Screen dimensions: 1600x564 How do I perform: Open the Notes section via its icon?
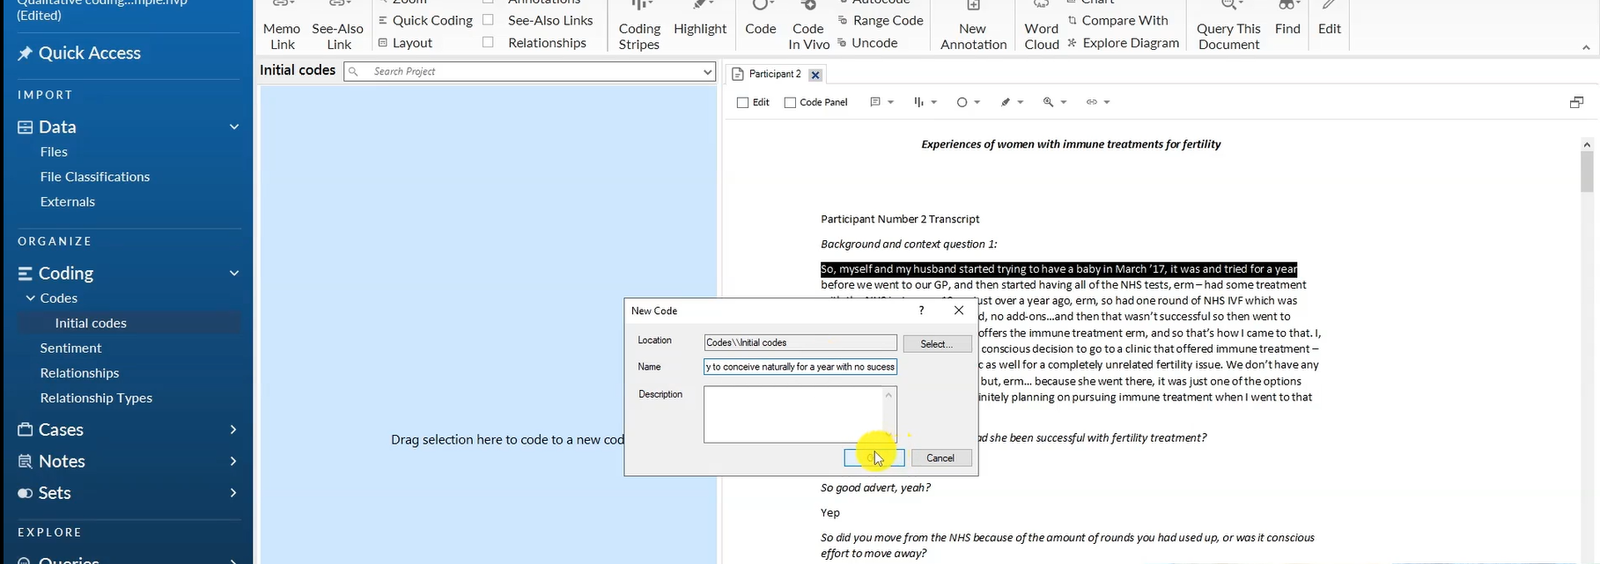(25, 461)
